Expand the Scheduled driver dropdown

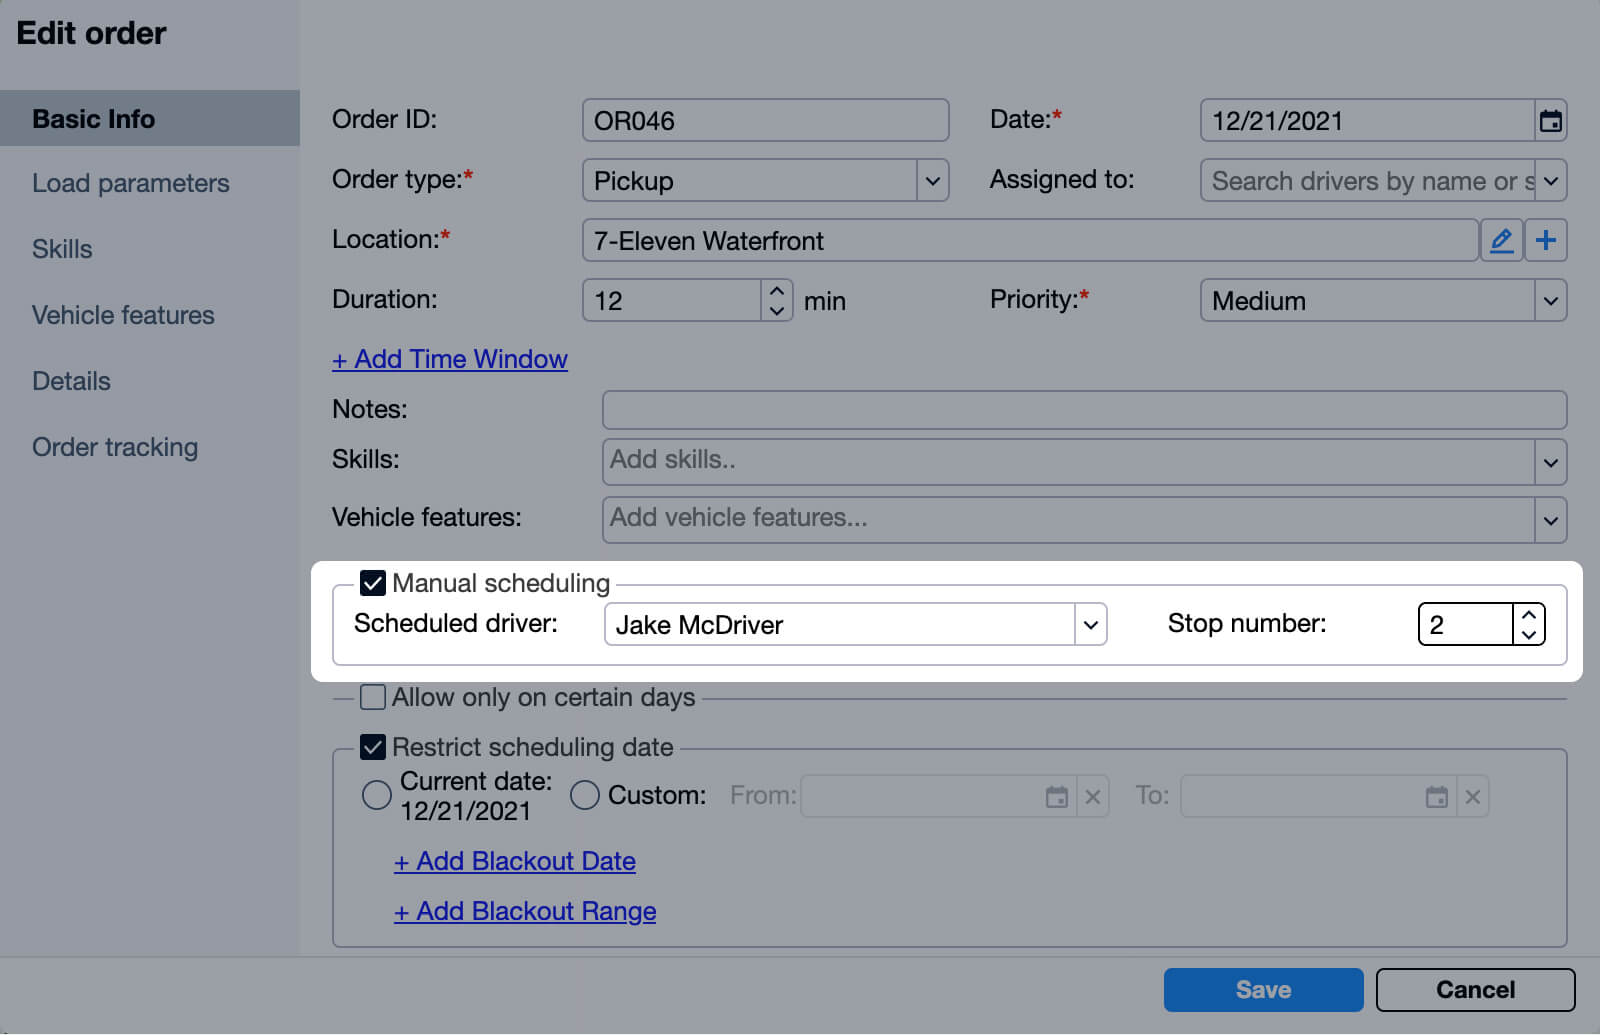coord(1090,625)
